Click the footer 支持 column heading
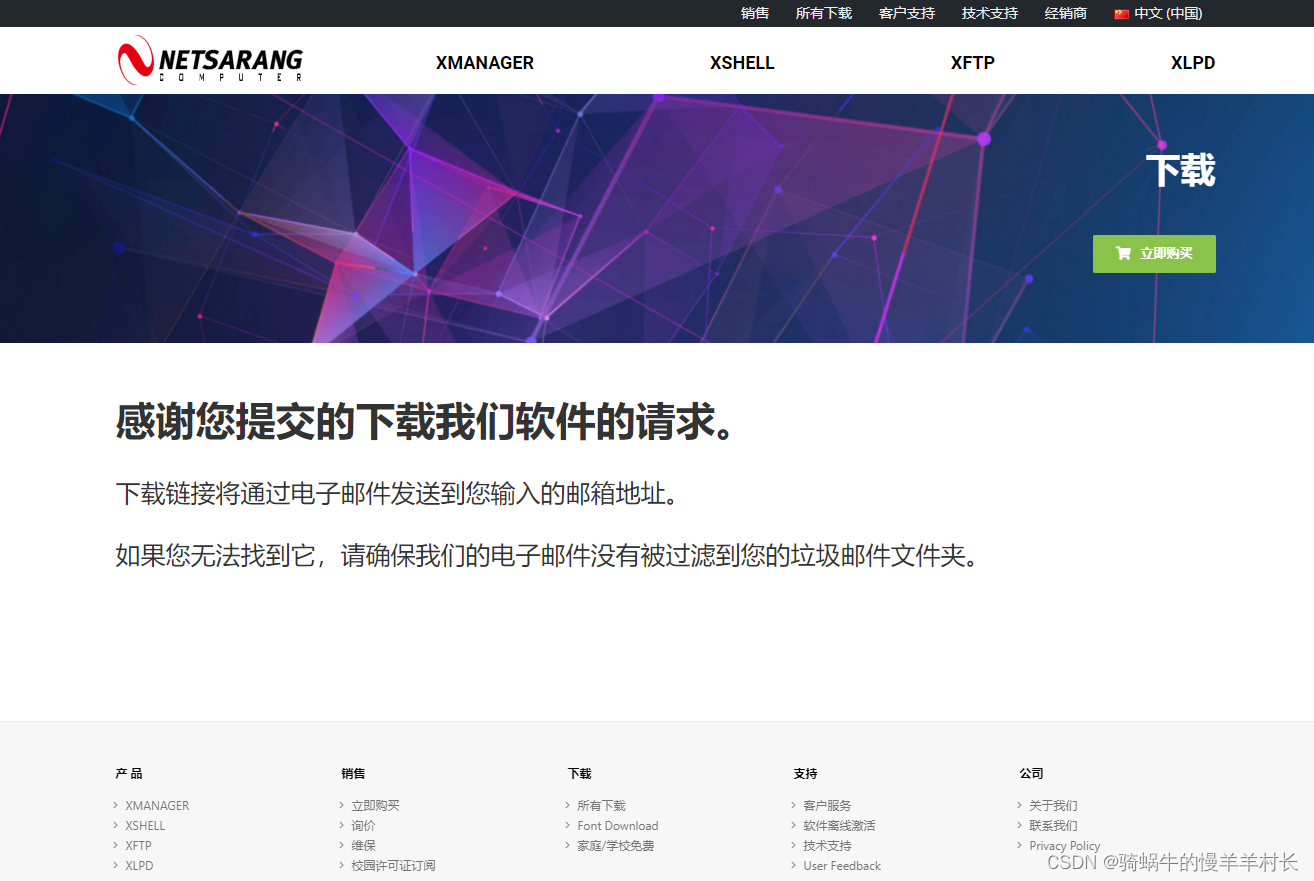The width and height of the screenshot is (1314, 881). coord(805,773)
